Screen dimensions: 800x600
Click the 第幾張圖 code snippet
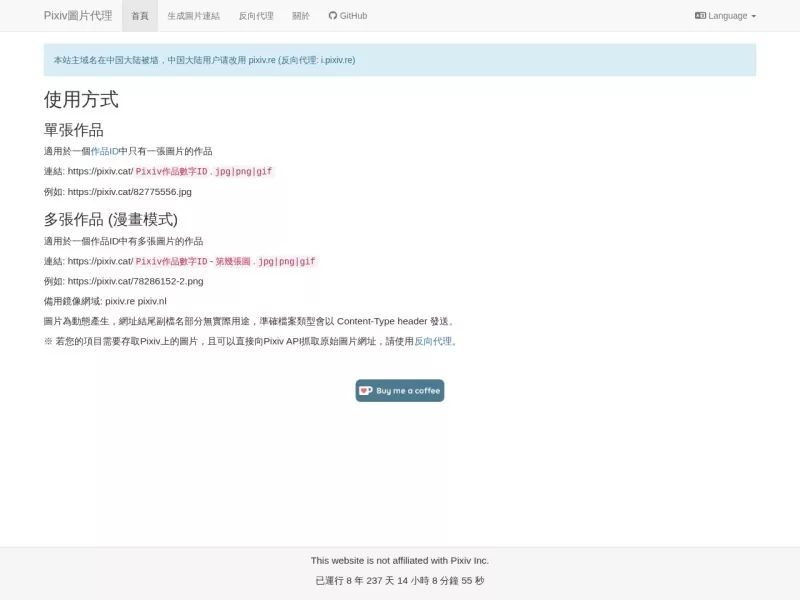(233, 261)
